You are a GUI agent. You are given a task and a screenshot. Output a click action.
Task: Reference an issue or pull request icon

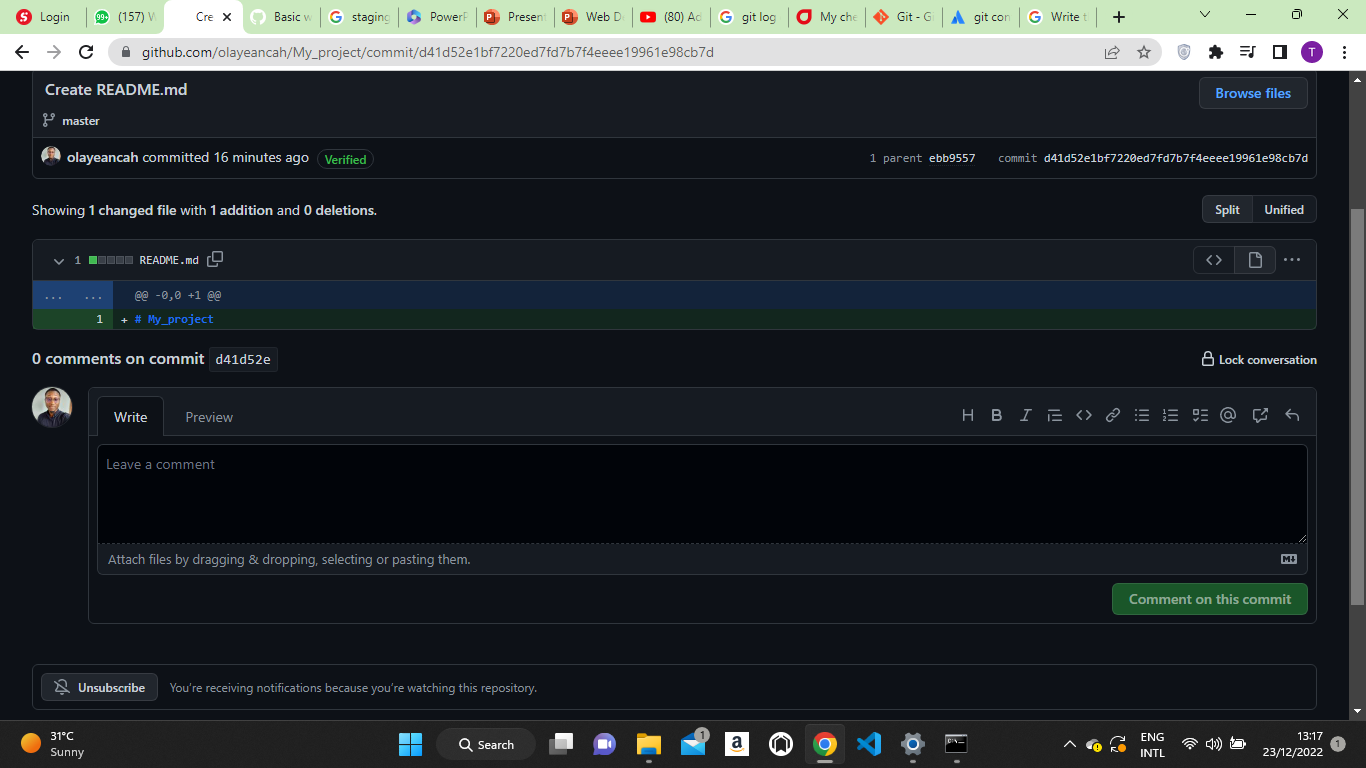1260,415
